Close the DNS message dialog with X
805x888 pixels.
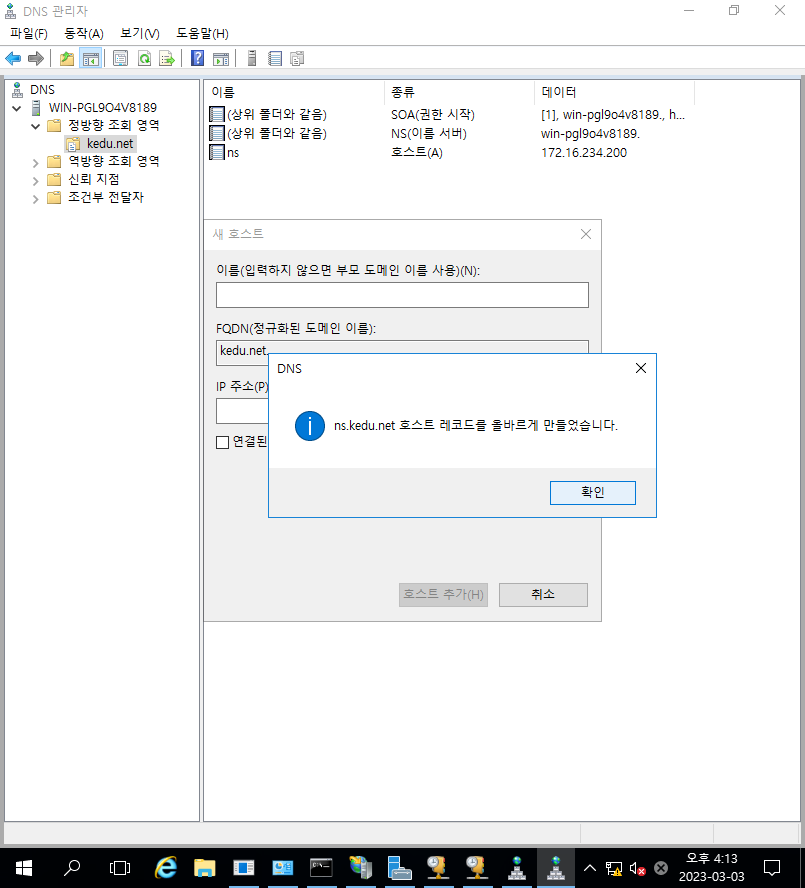pyautogui.click(x=641, y=368)
